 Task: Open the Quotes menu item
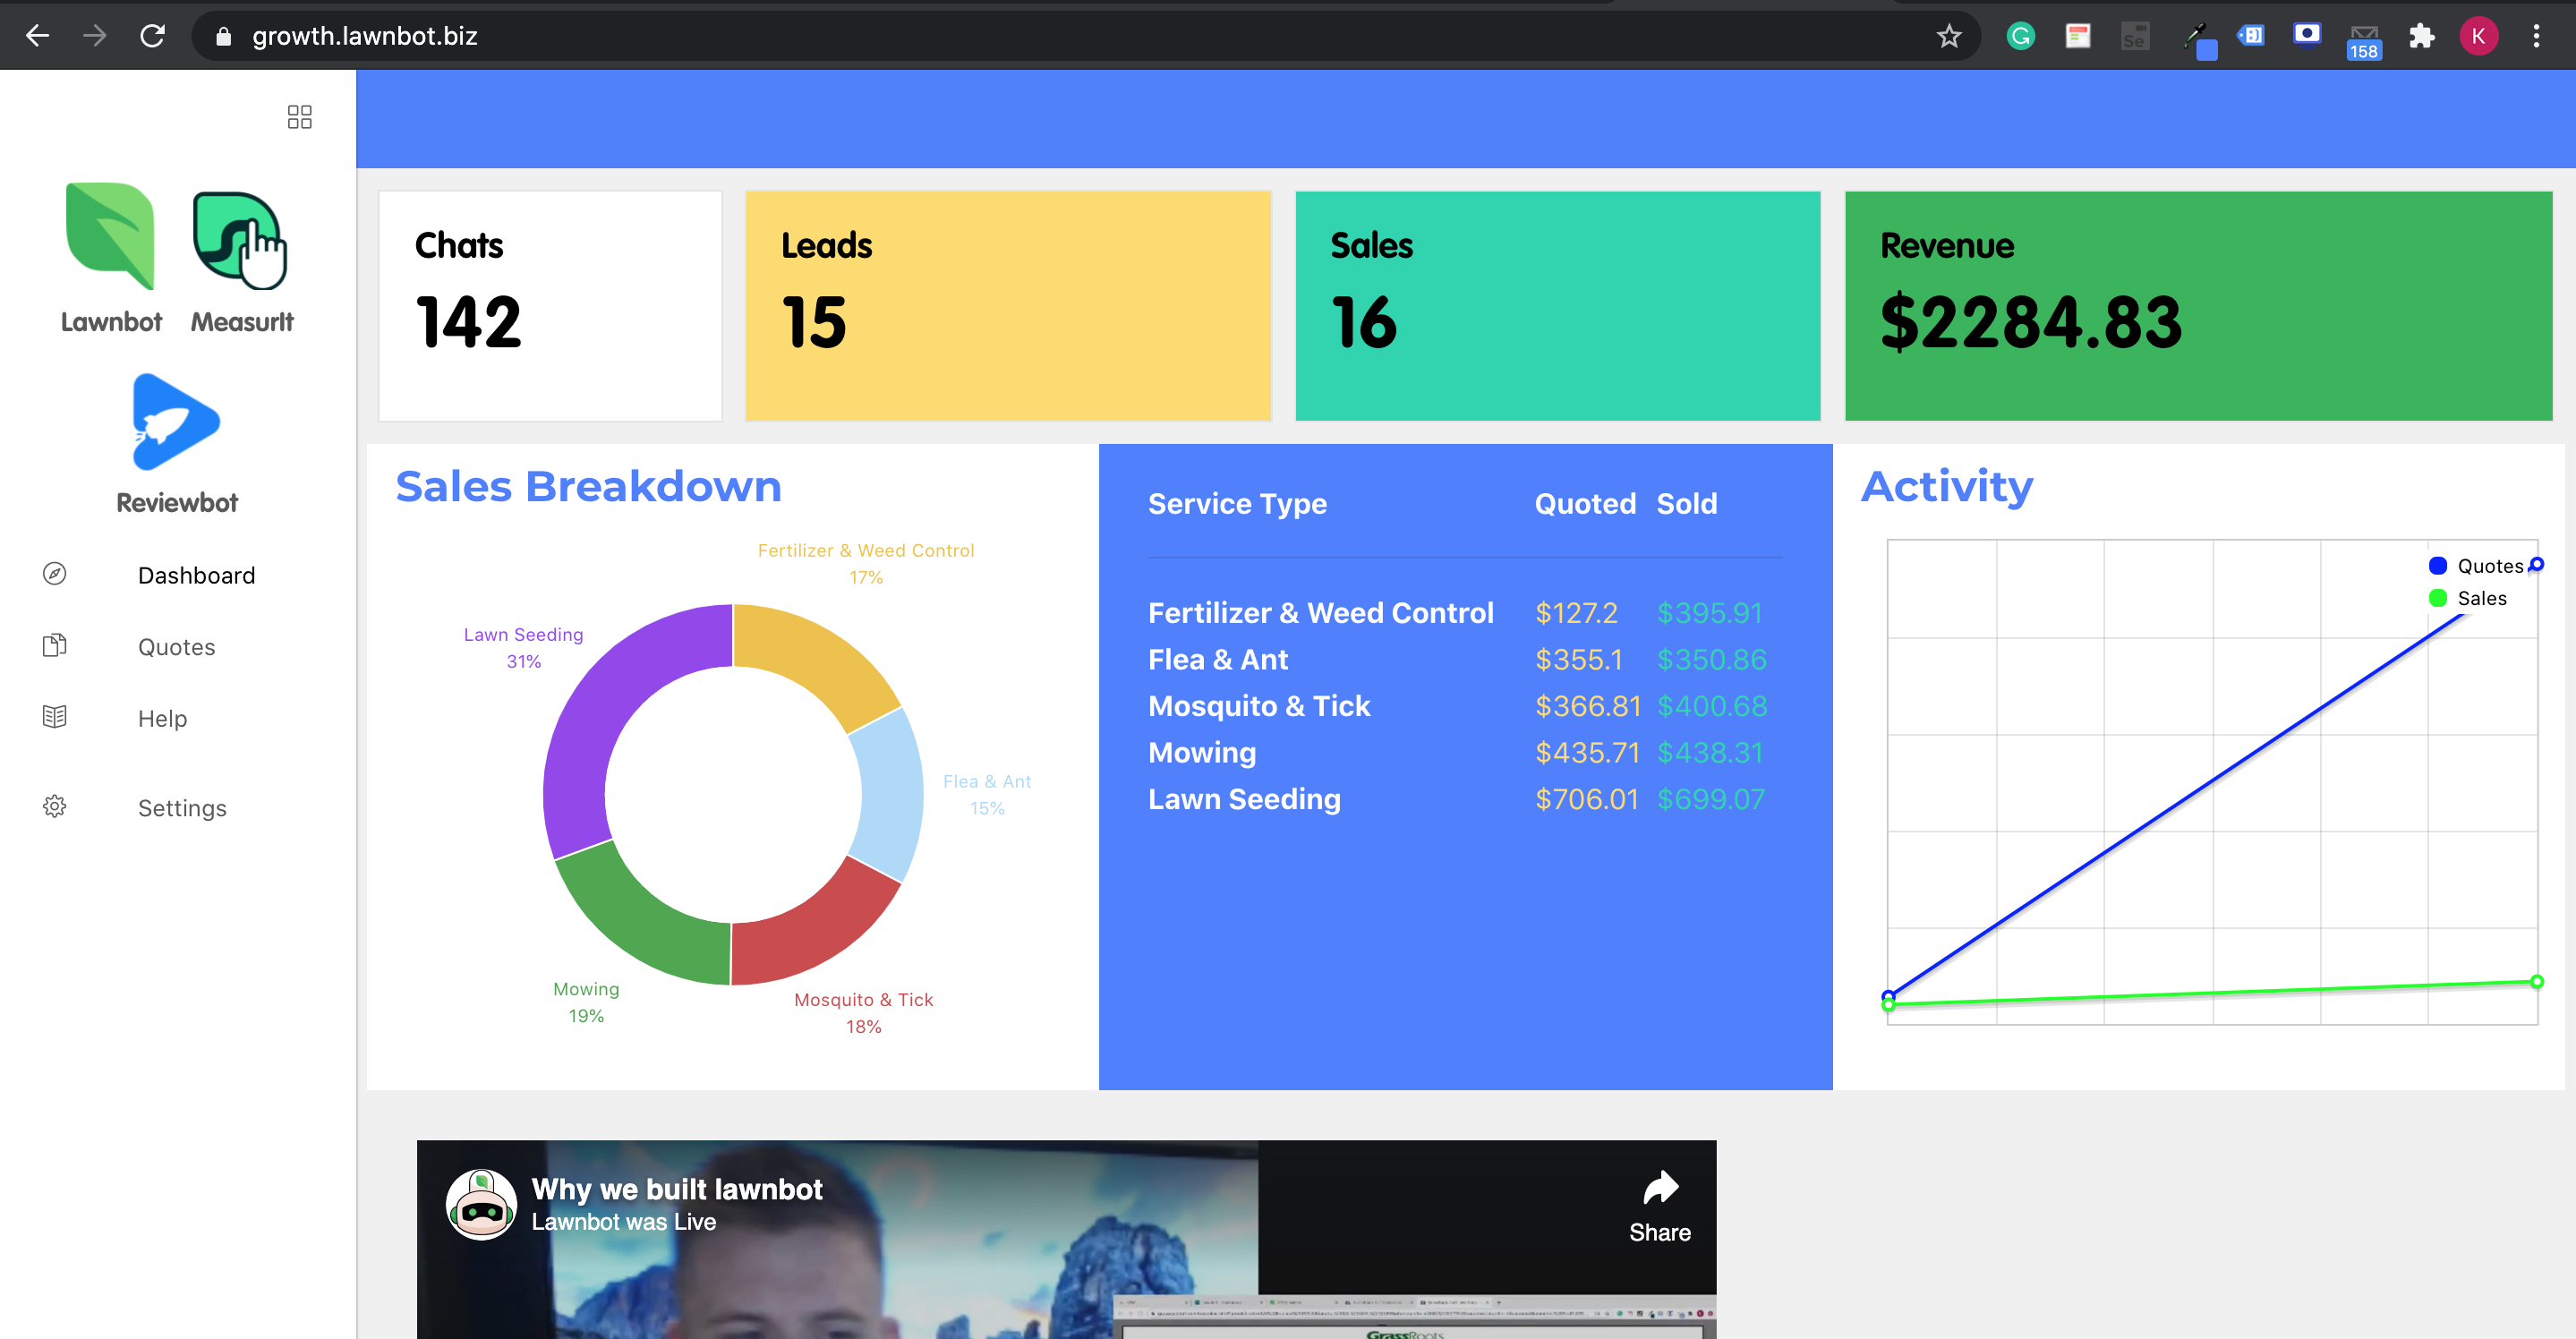(177, 647)
